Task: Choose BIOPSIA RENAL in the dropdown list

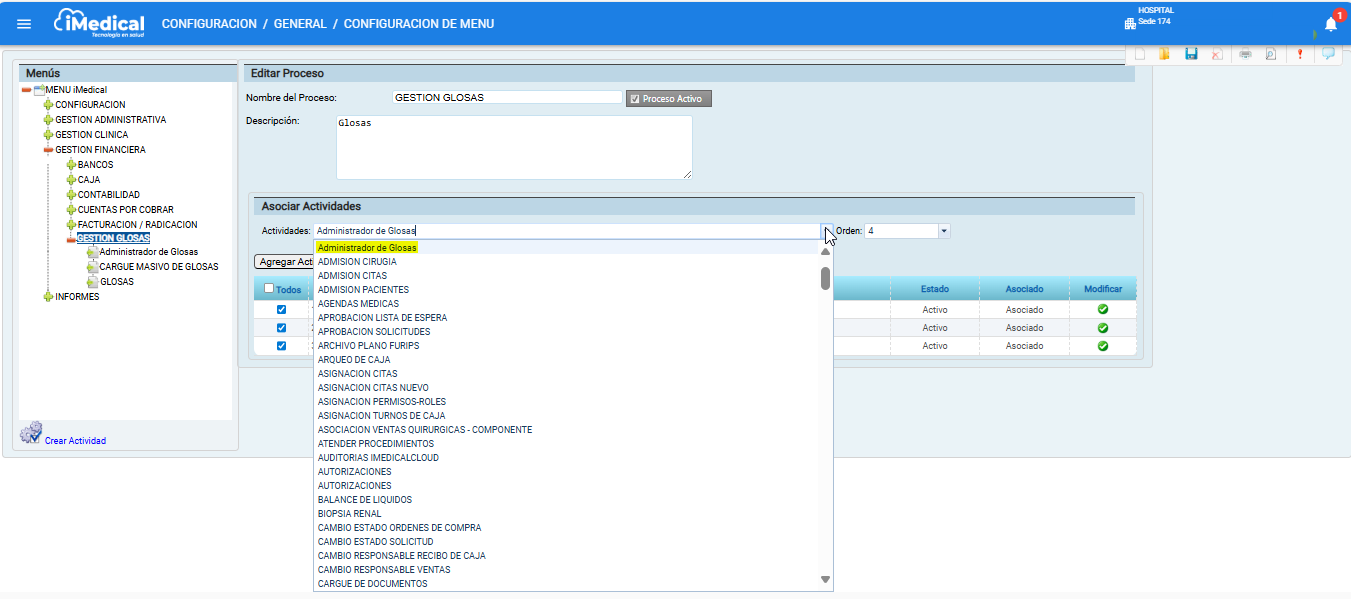Action: 349,514
